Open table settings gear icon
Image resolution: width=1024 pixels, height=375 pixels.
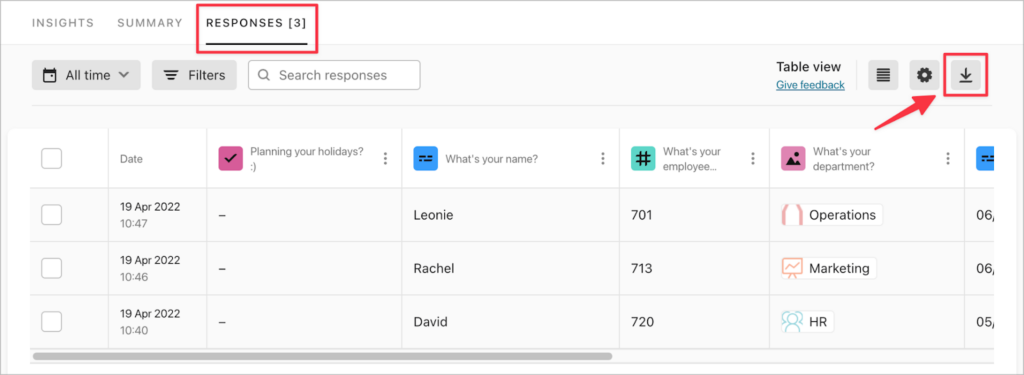(924, 76)
